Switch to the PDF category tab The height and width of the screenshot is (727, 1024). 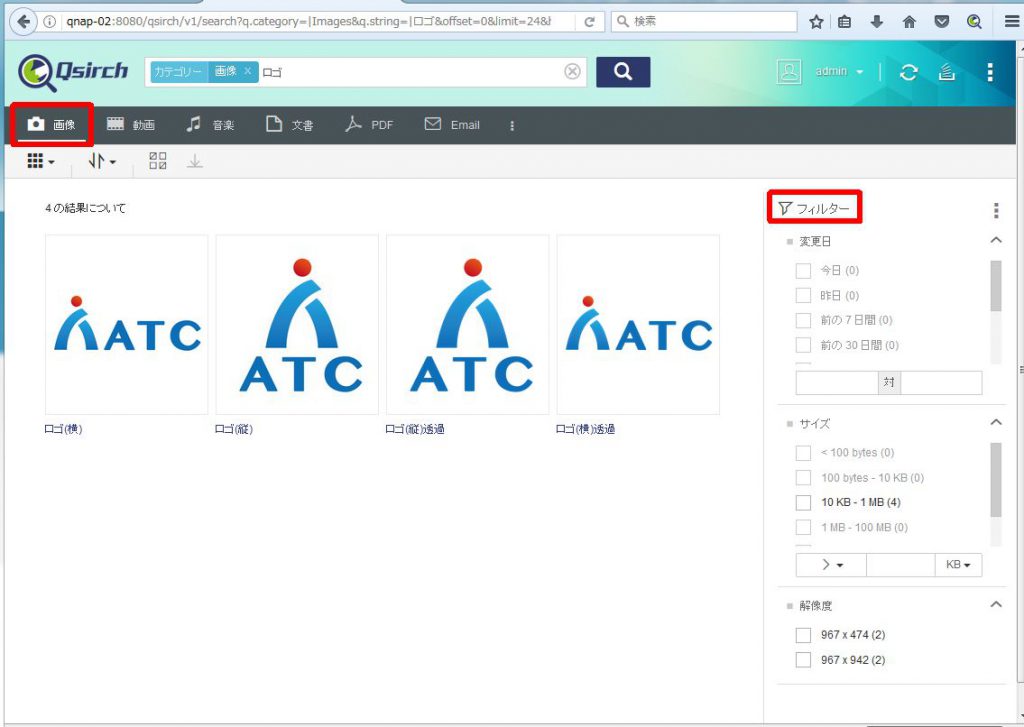point(369,125)
